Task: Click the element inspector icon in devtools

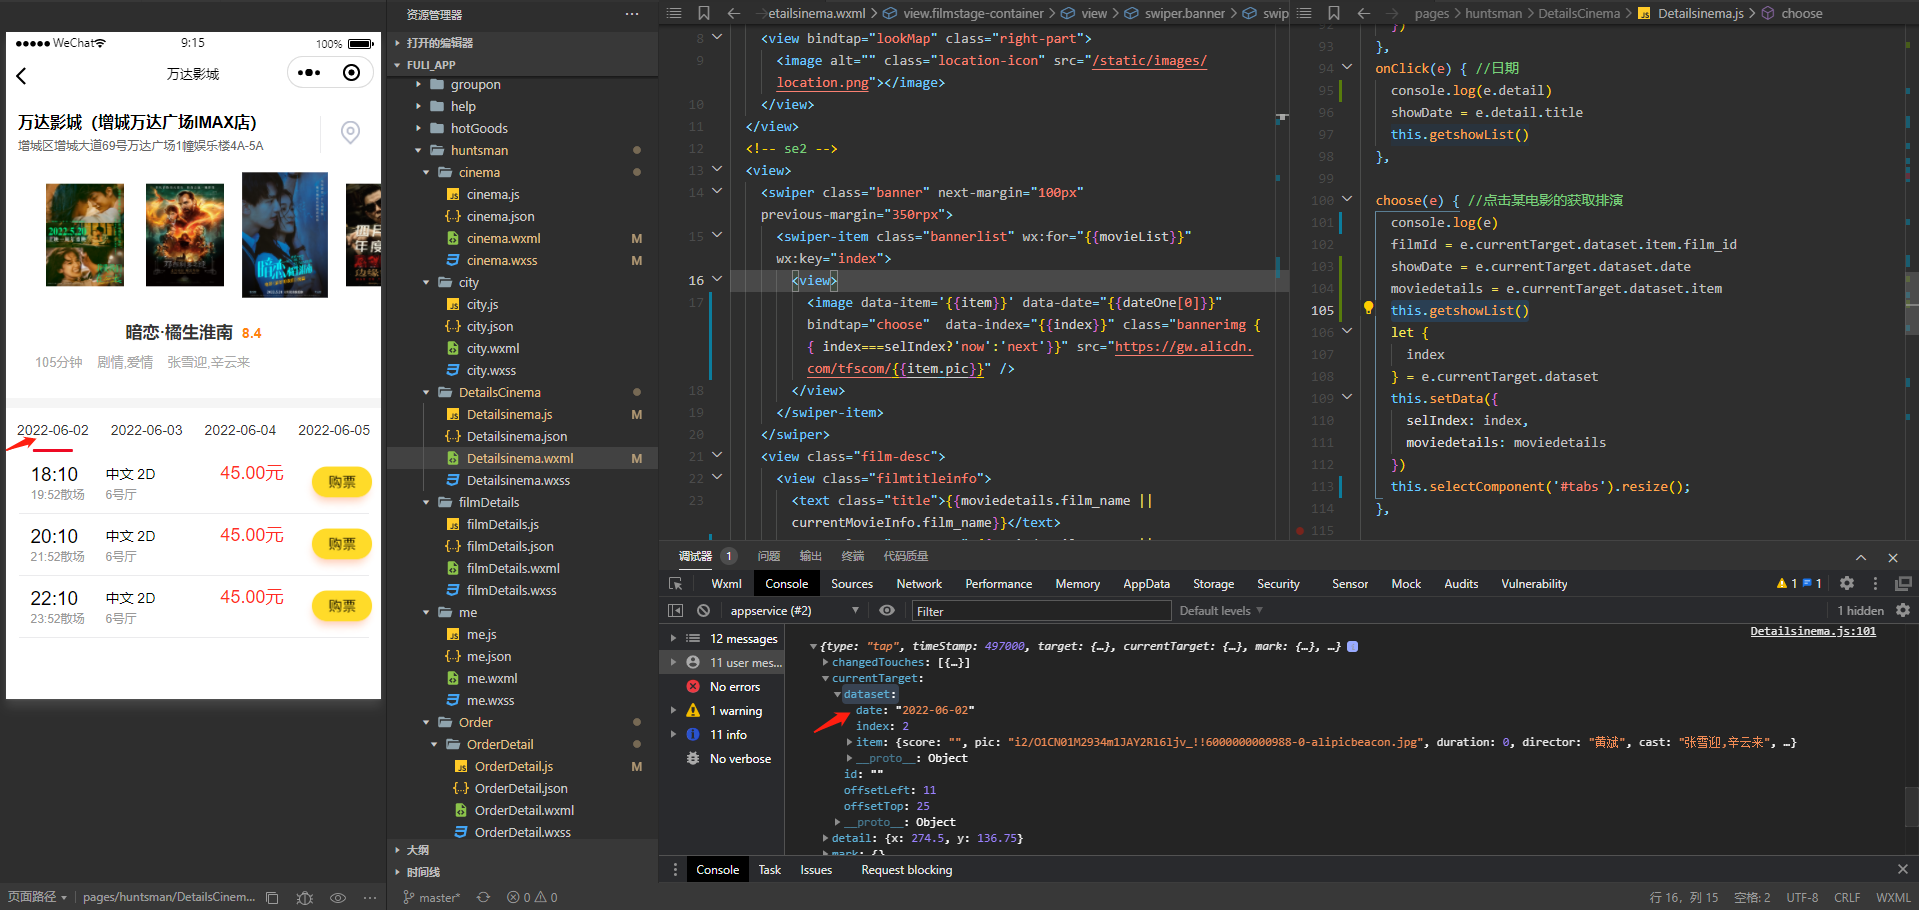Action: coord(676,584)
